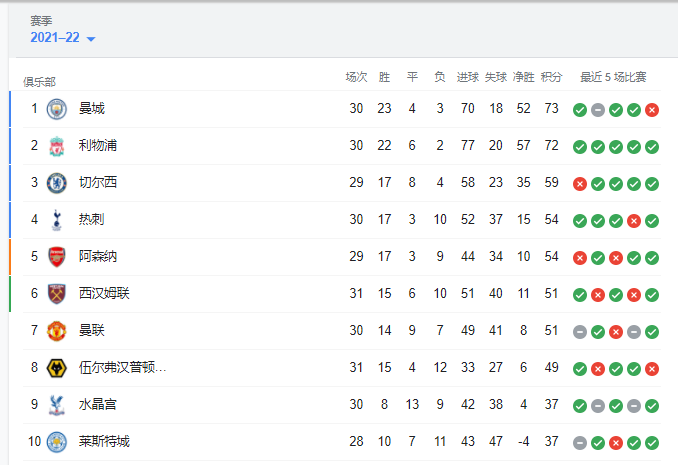Viewport: 678px width, 465px height.
Task: Click the Manchester United (曼联) crest
Action: [57, 330]
